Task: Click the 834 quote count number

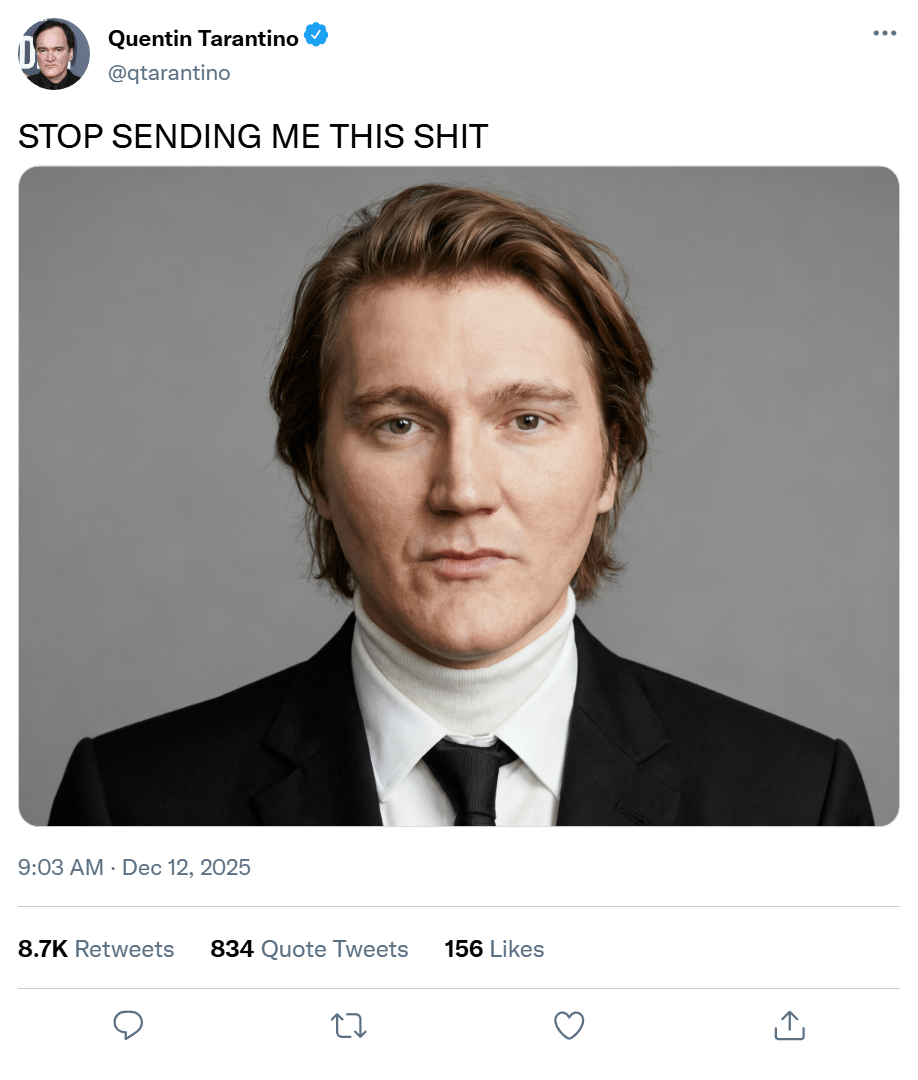Action: point(231,949)
